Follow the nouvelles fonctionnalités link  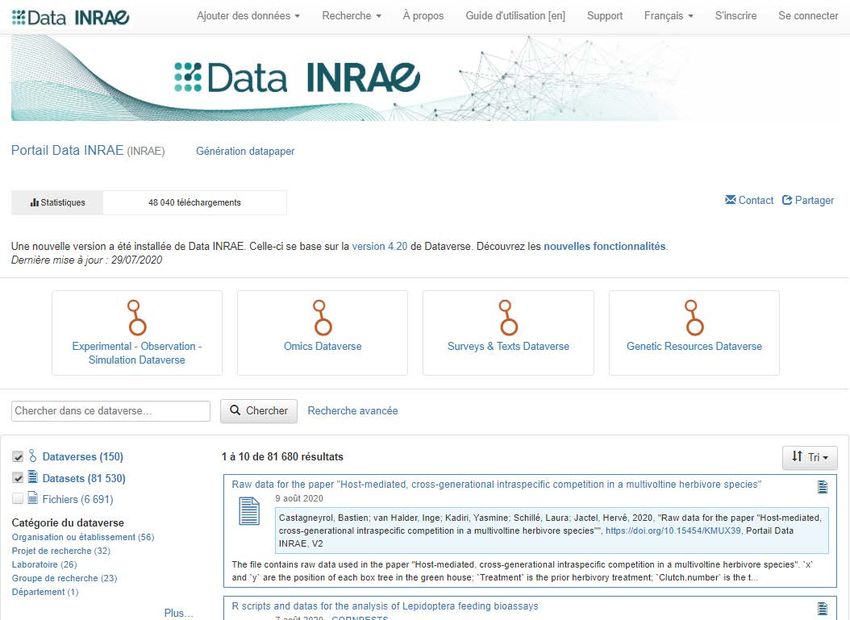click(x=604, y=246)
